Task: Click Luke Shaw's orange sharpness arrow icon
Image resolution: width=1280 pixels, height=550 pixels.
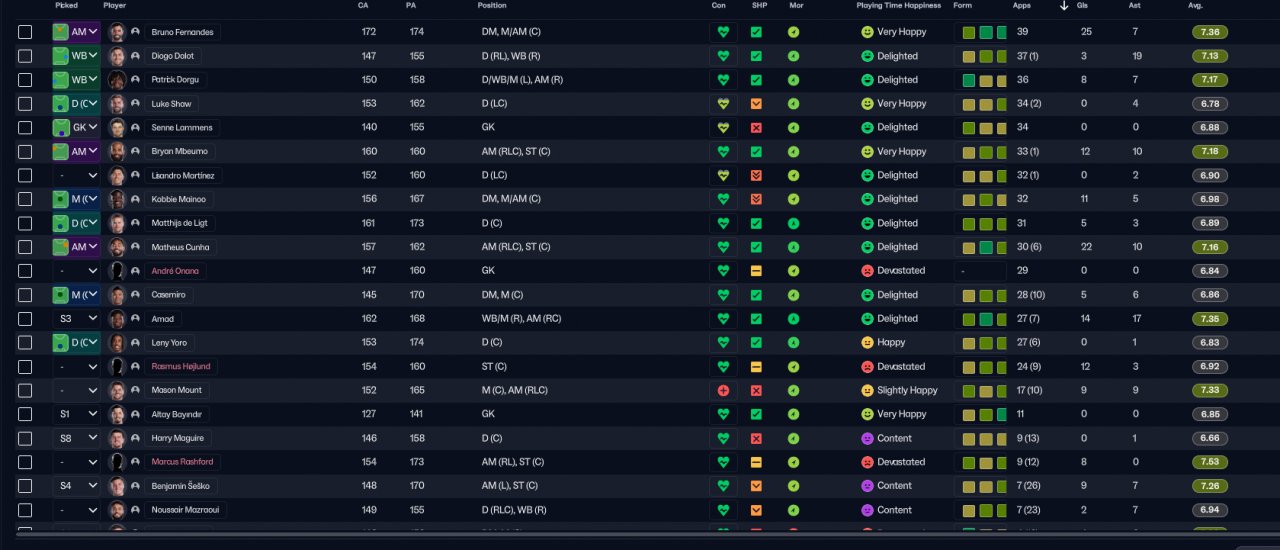Action: [756, 104]
